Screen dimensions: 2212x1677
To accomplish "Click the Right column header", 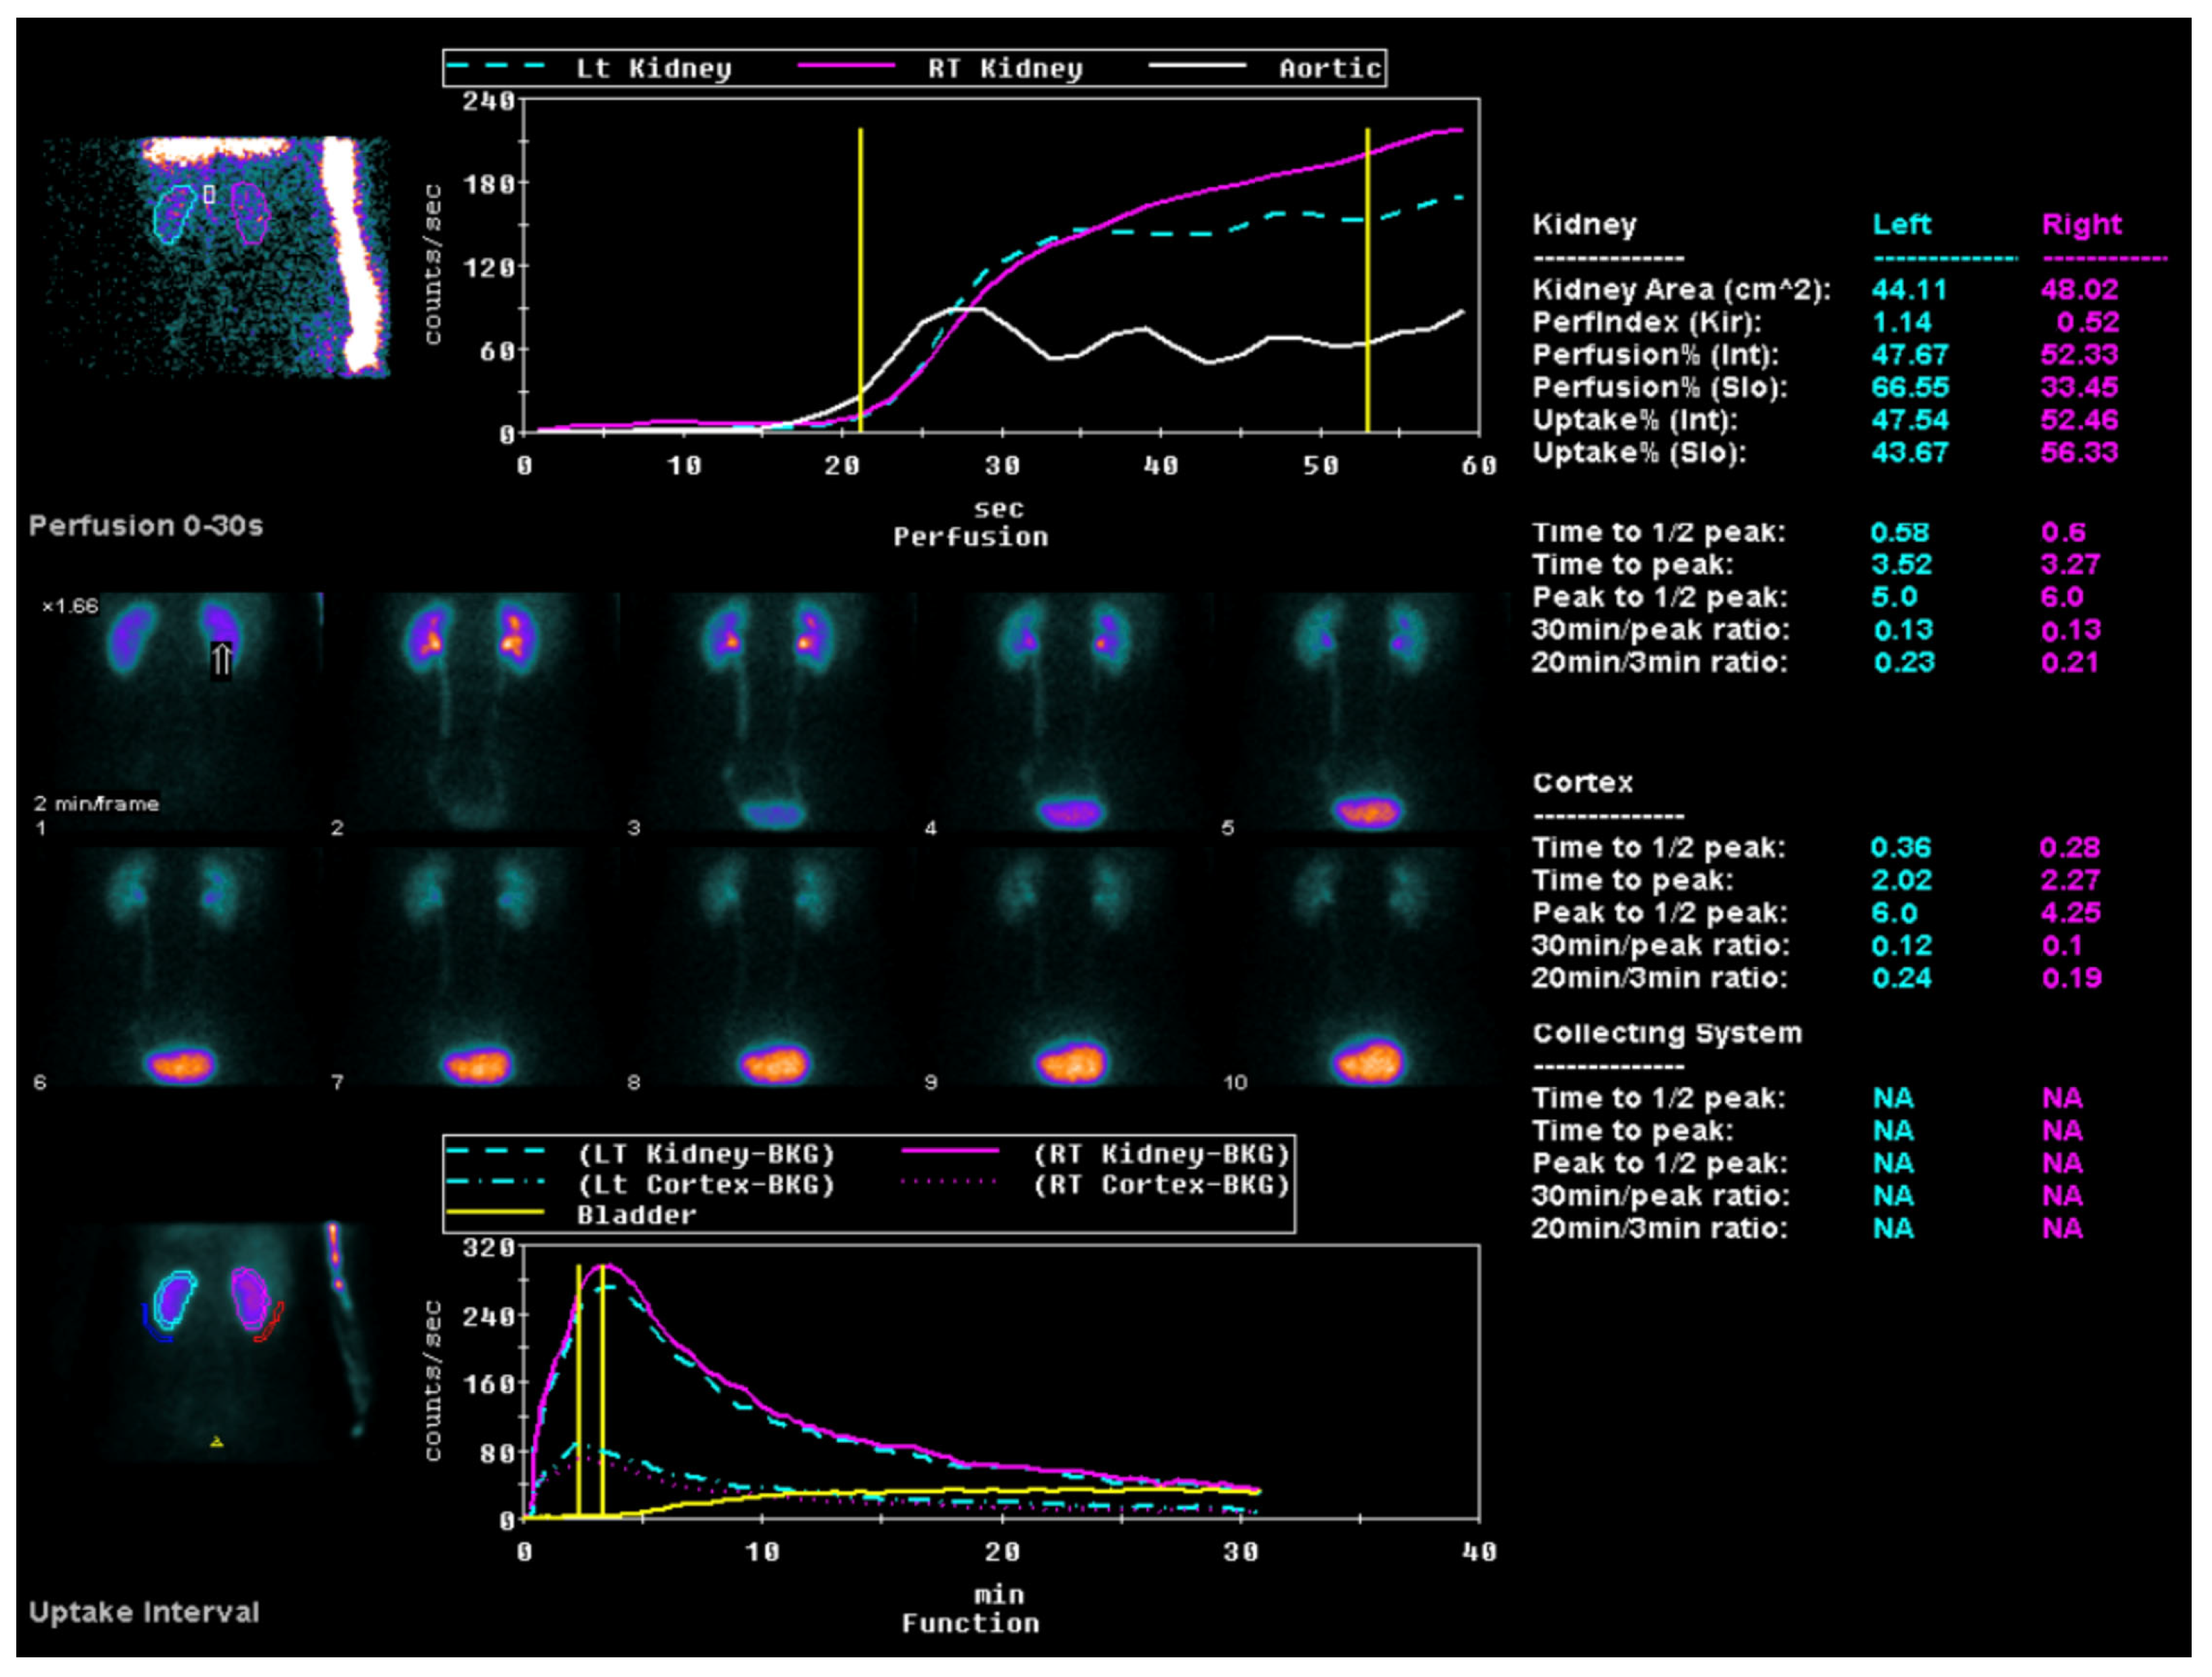I will pos(2081,224).
